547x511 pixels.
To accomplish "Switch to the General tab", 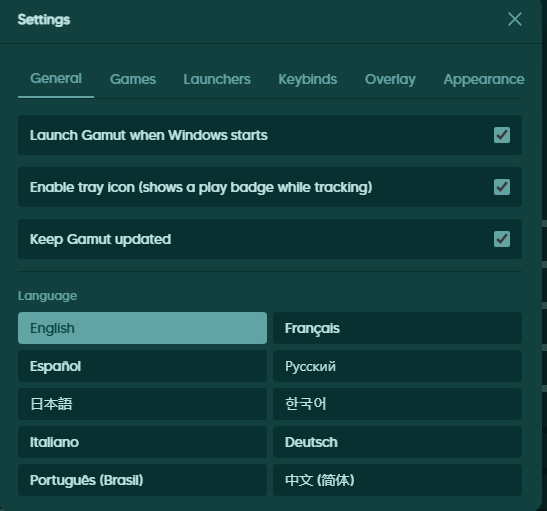I will coord(56,79).
